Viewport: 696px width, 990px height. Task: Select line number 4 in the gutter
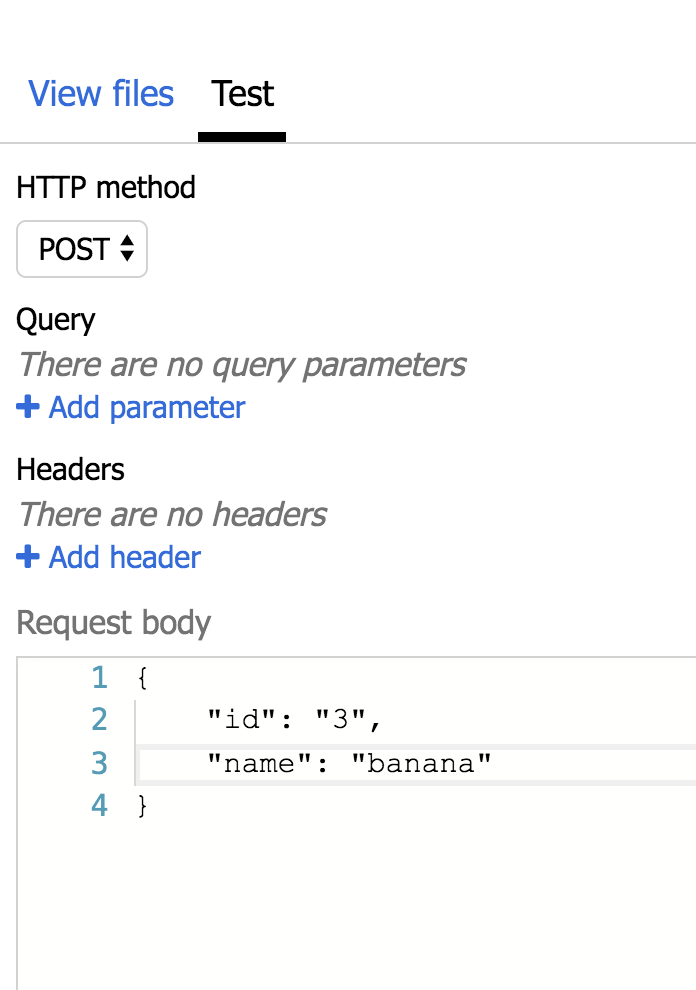98,805
